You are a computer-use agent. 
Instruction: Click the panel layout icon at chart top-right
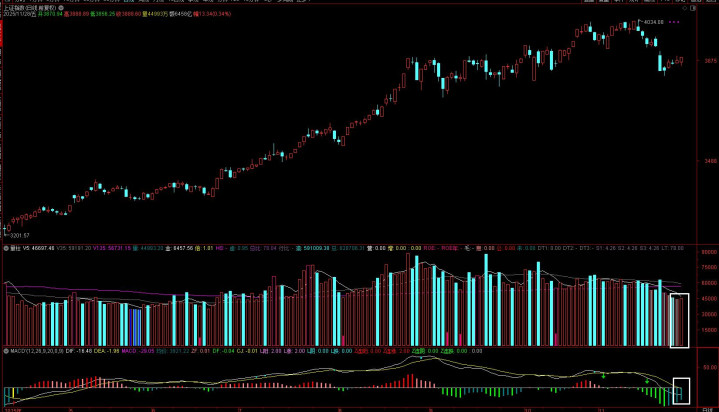pos(693,8)
